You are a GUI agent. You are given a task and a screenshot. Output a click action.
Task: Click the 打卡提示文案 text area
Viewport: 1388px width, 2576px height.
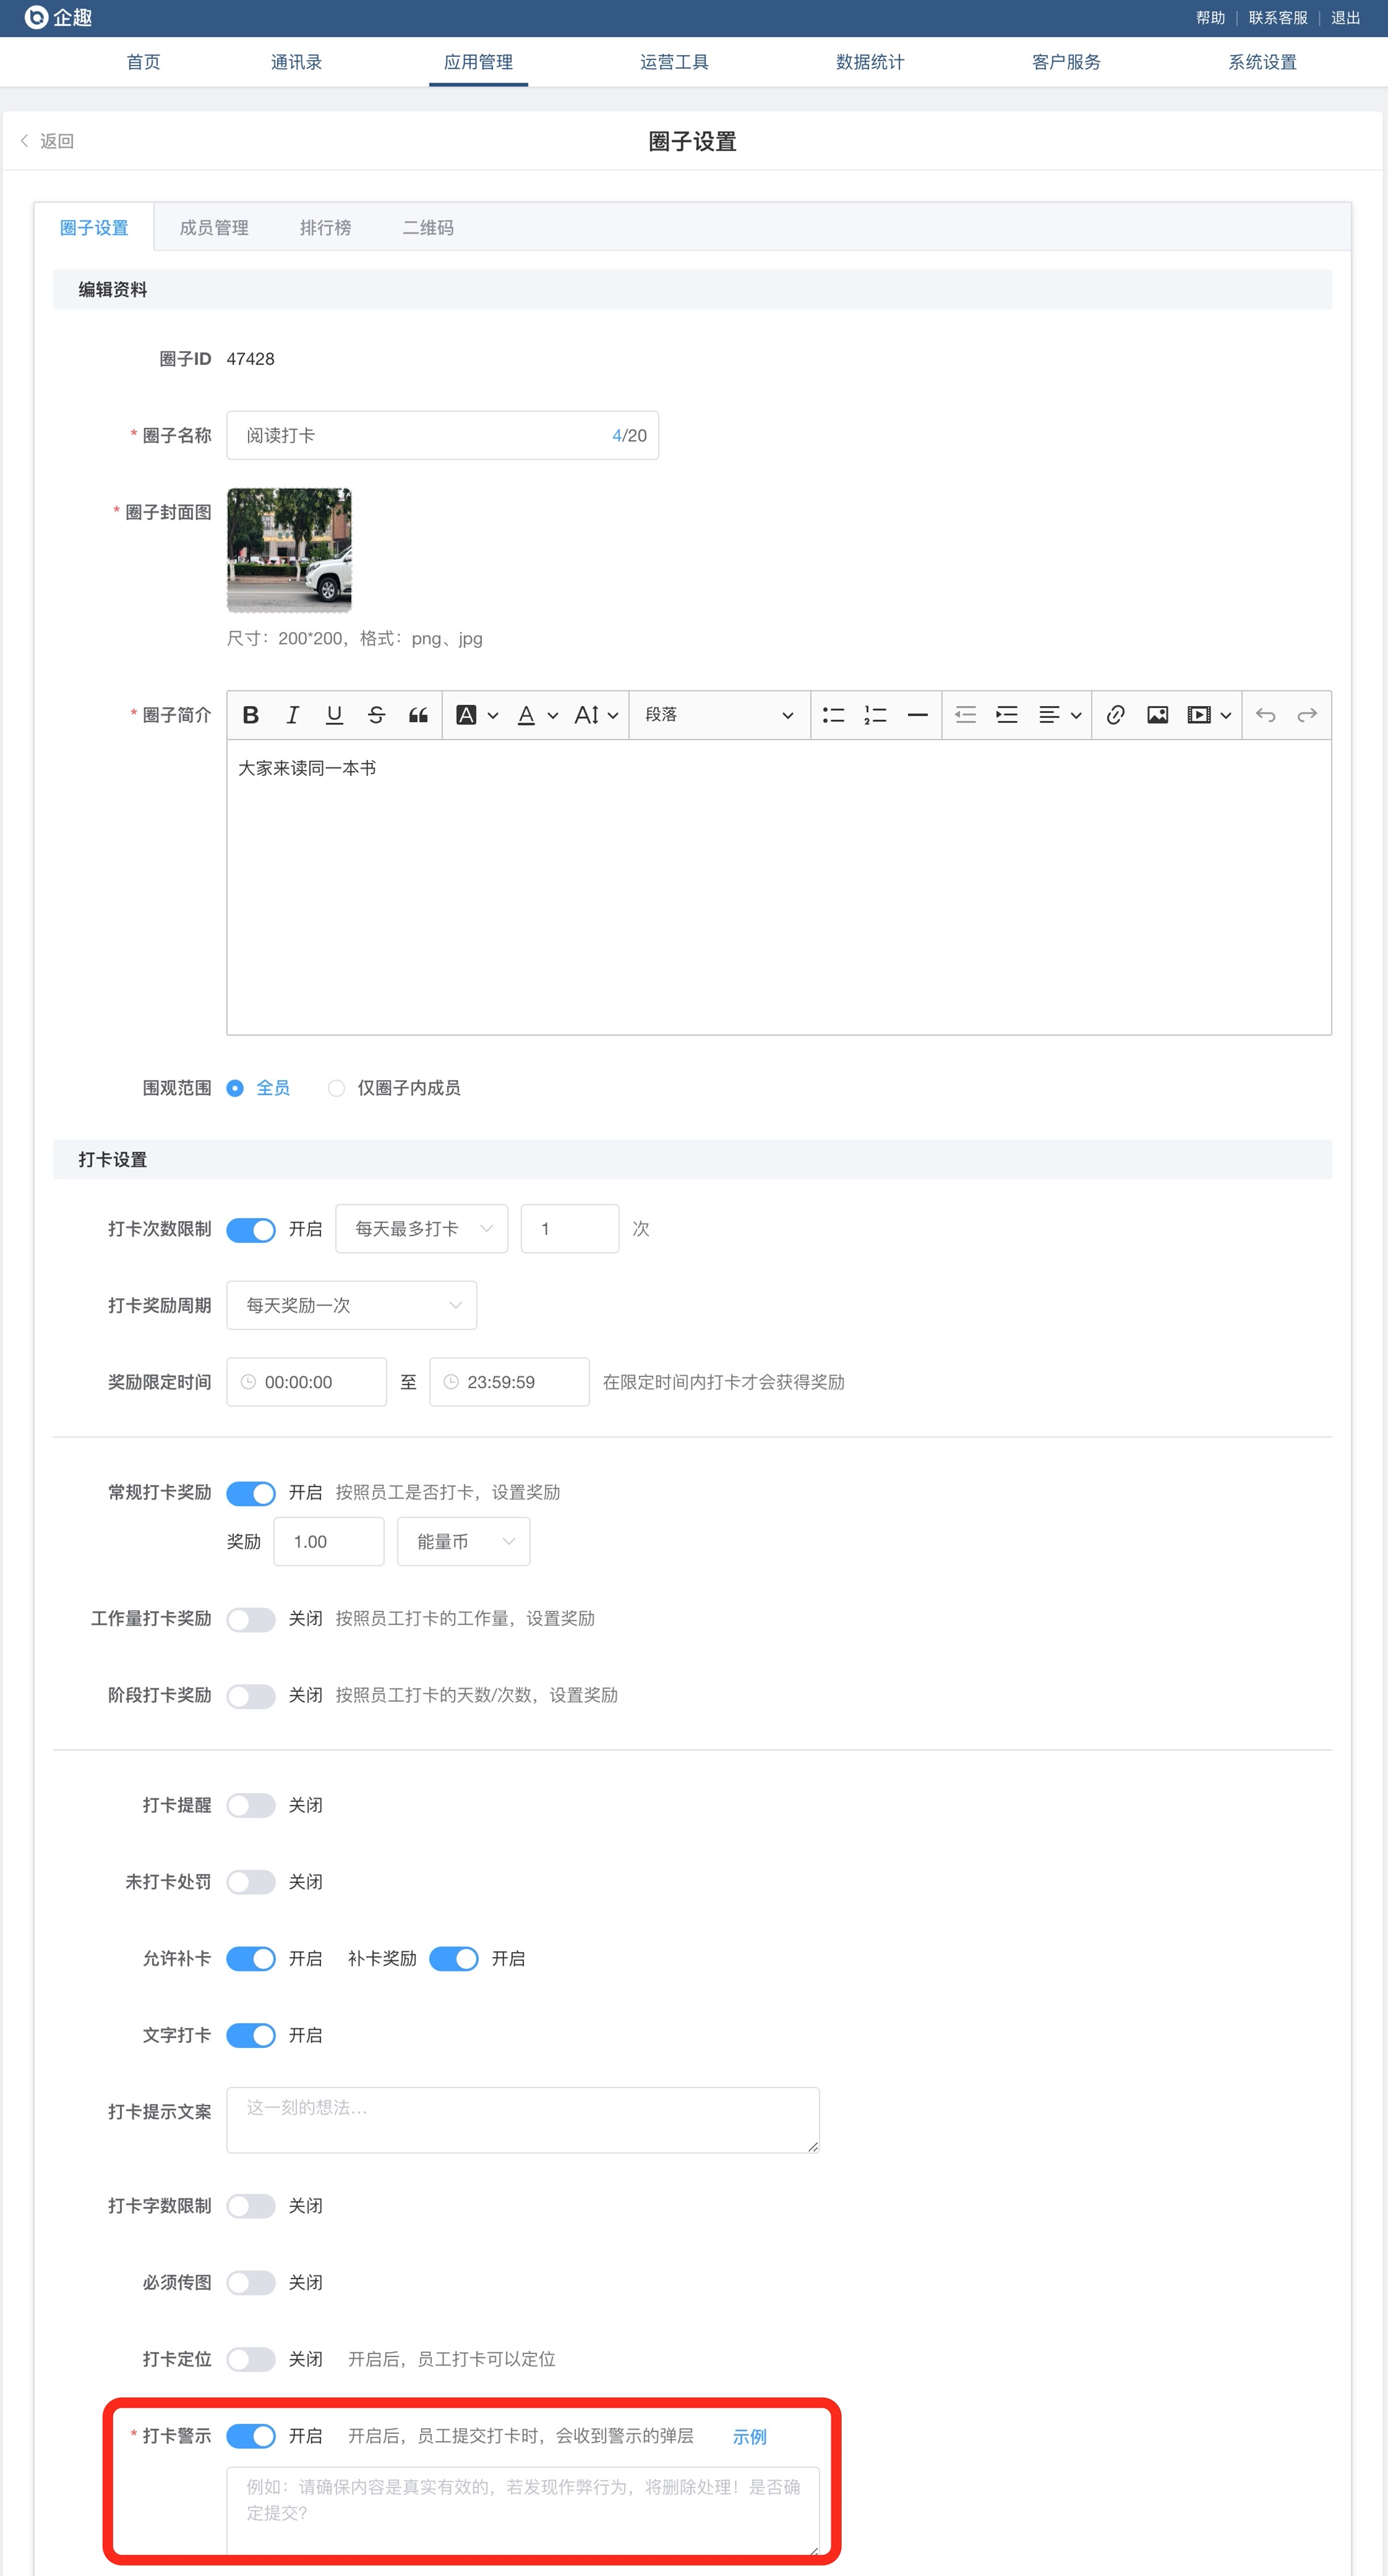523,2120
